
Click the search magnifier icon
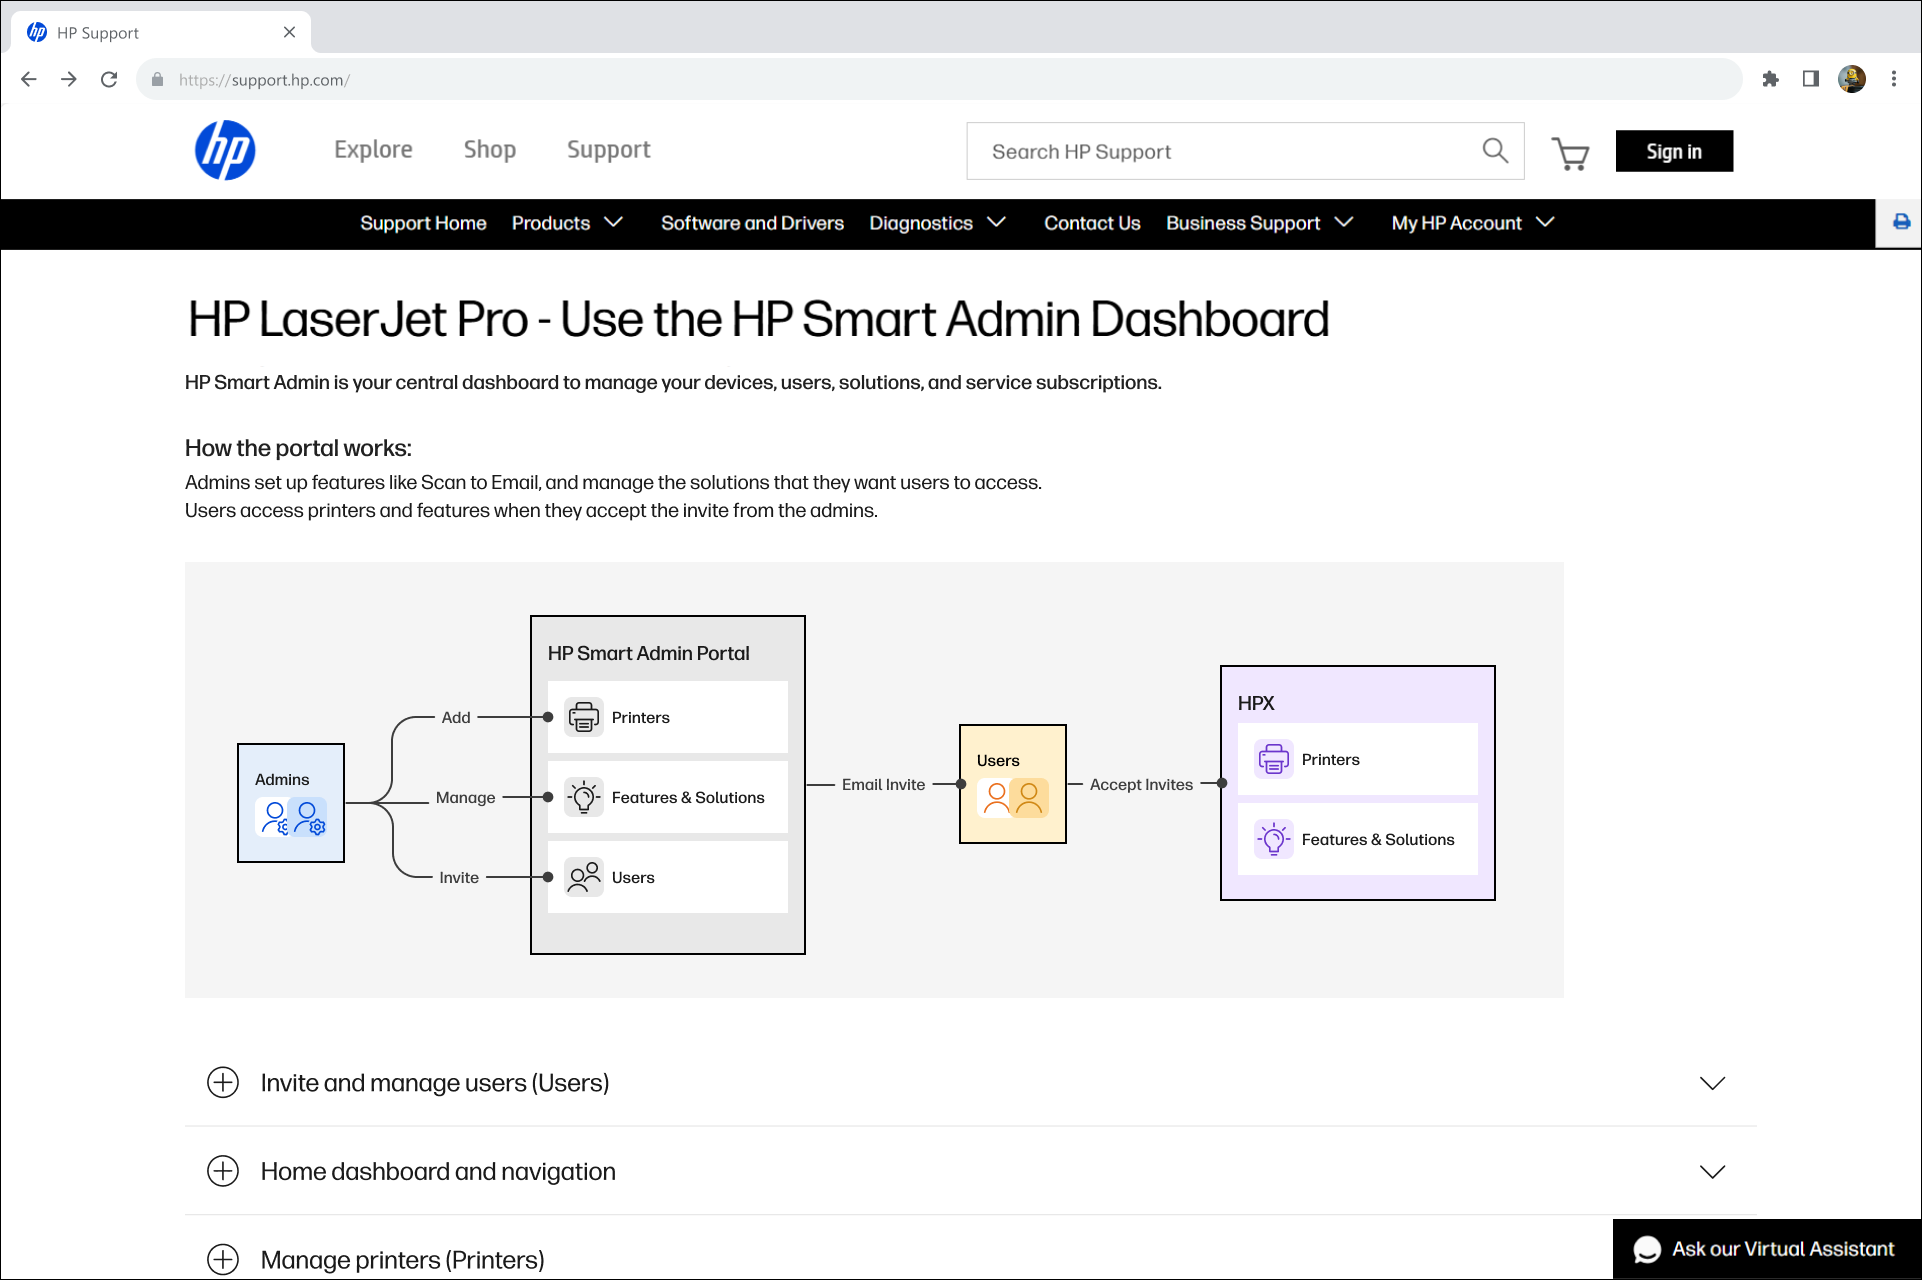click(1494, 151)
